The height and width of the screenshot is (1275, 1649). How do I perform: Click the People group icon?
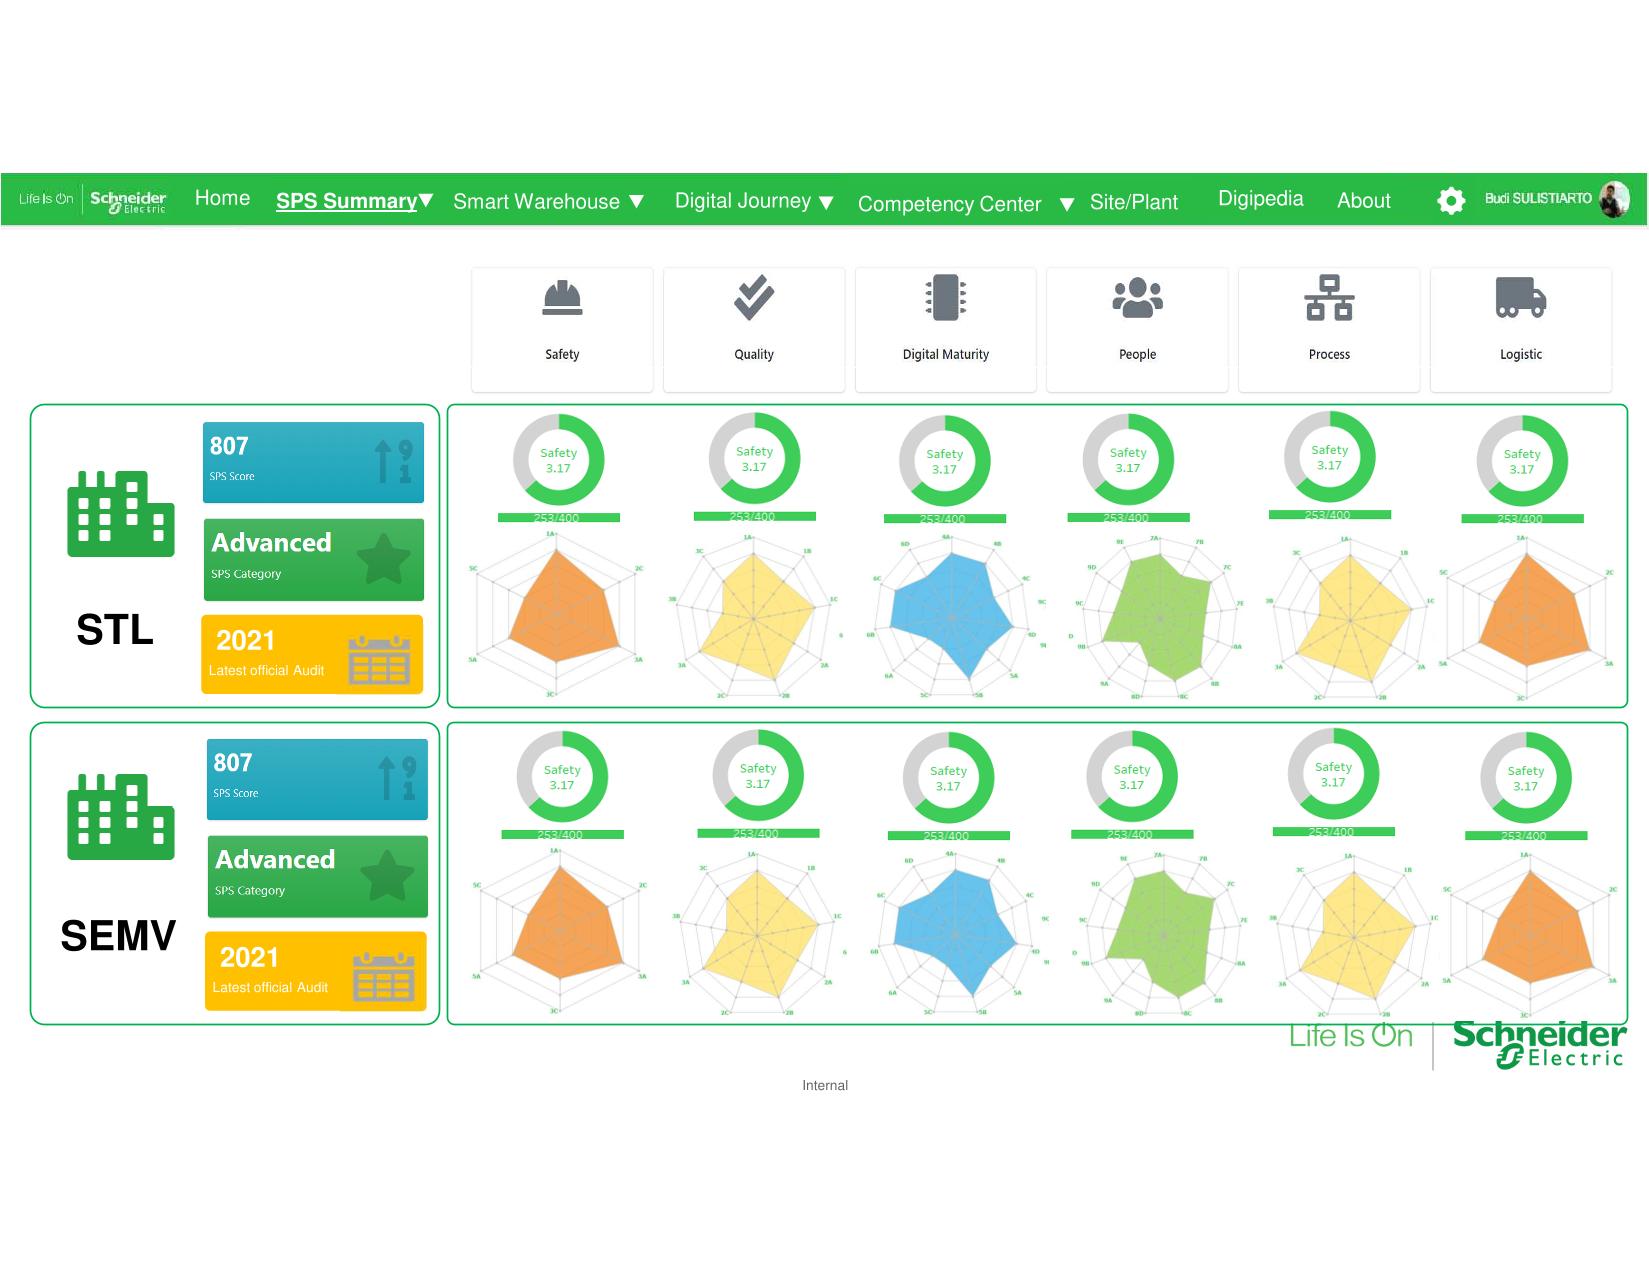point(1137,298)
